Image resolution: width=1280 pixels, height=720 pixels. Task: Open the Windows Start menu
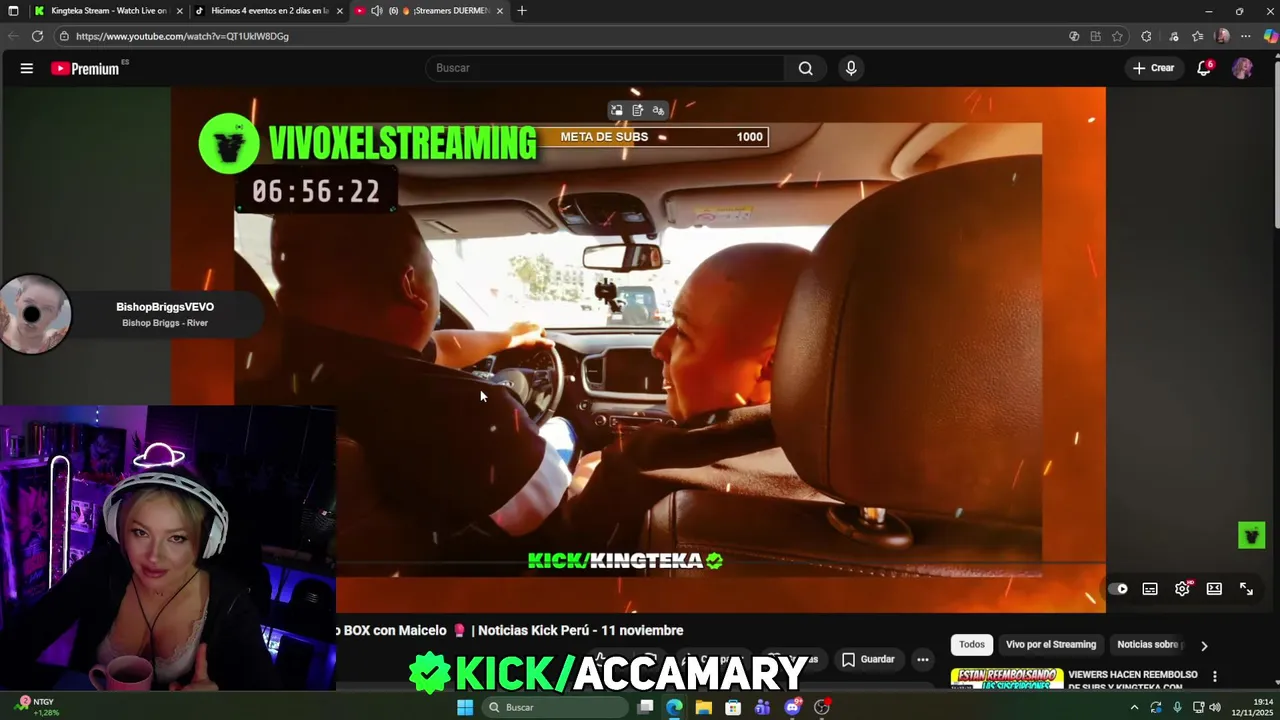465,707
